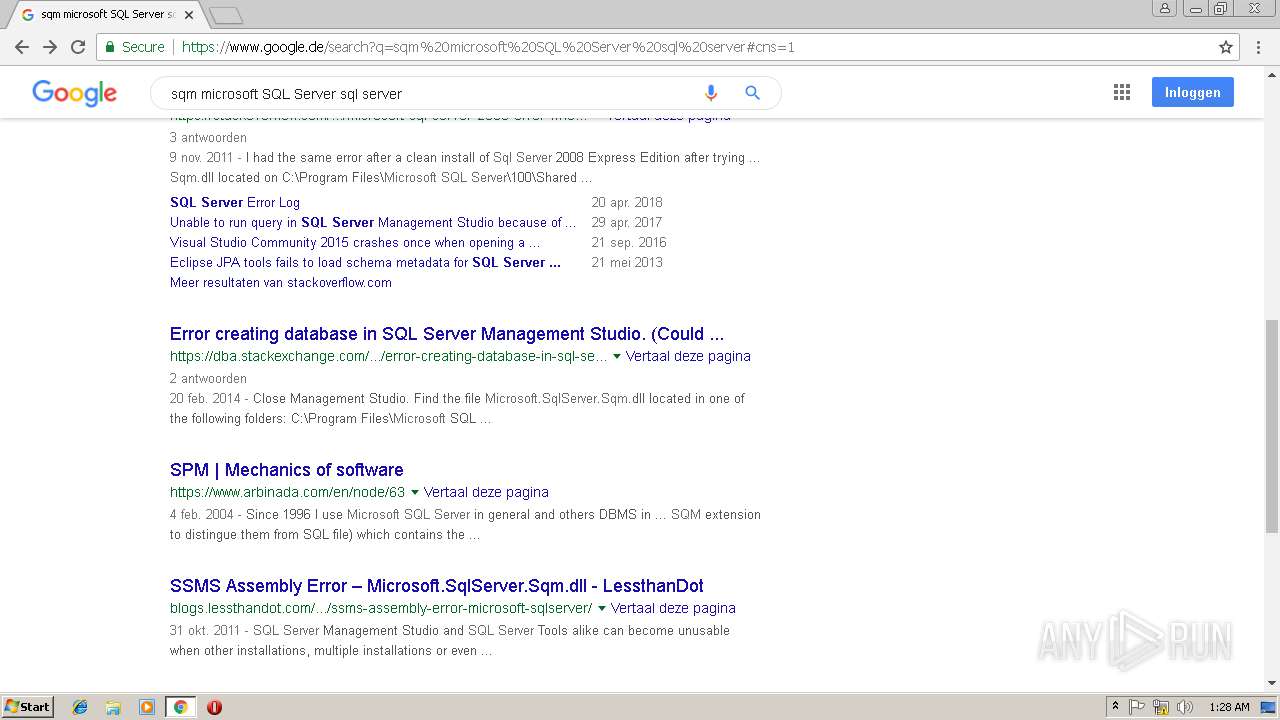The height and width of the screenshot is (720, 1280).
Task: Open the file explorer taskbar icon
Action: [x=114, y=707]
